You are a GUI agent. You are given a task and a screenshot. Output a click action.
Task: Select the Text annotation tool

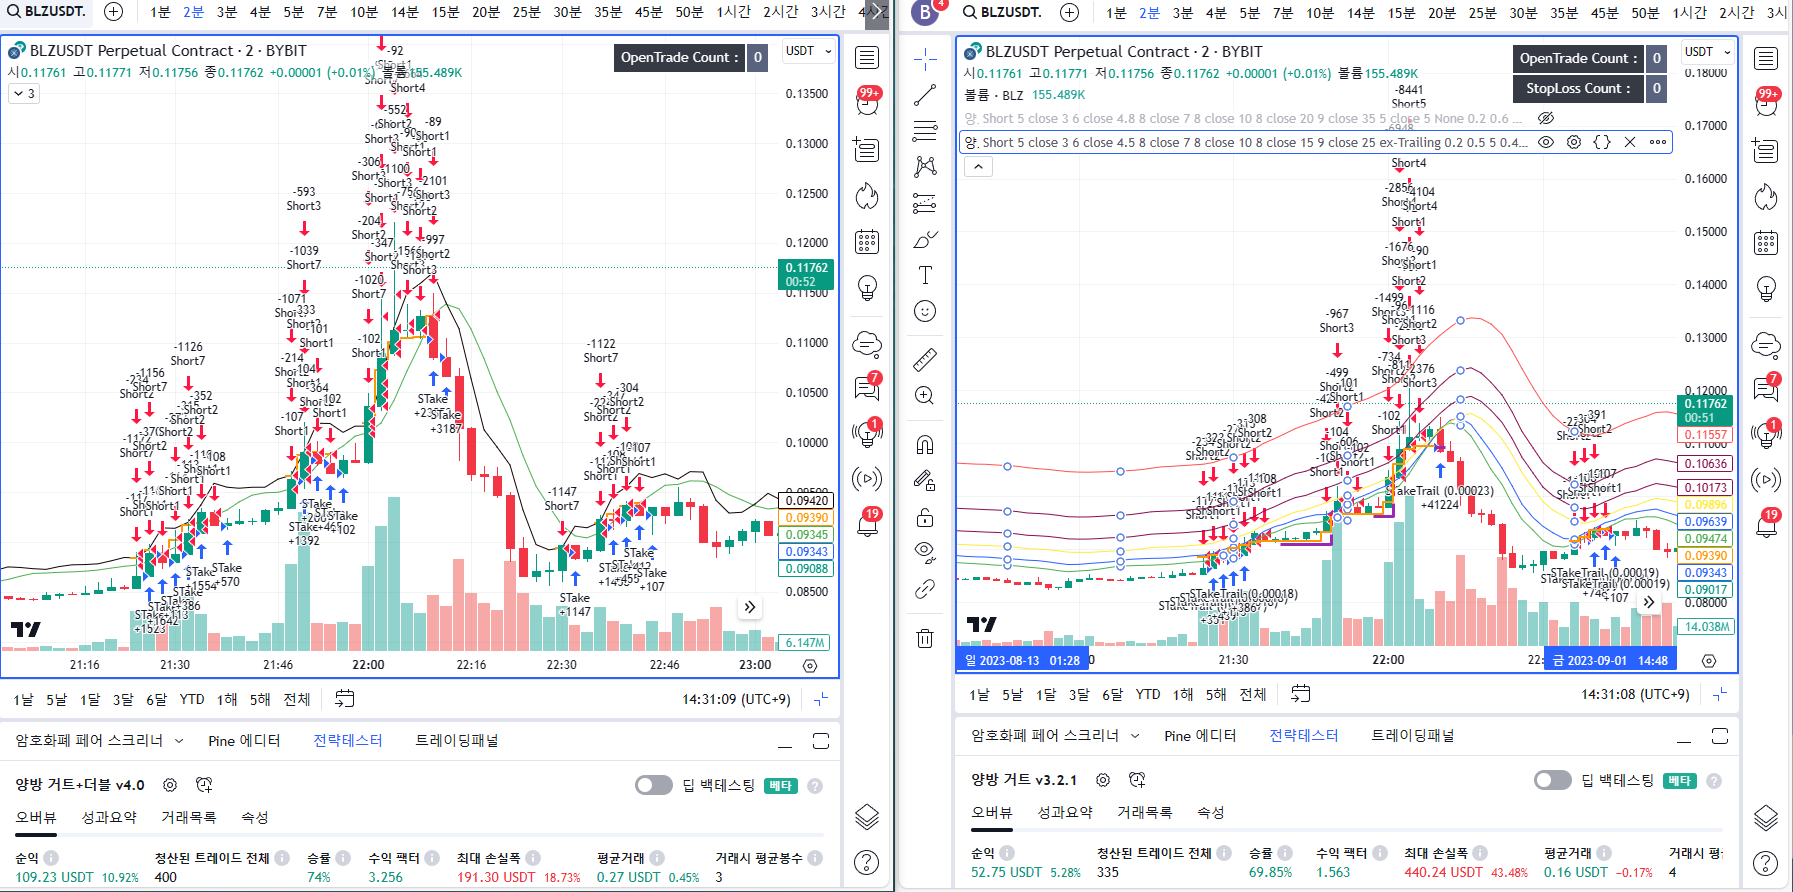click(x=925, y=275)
